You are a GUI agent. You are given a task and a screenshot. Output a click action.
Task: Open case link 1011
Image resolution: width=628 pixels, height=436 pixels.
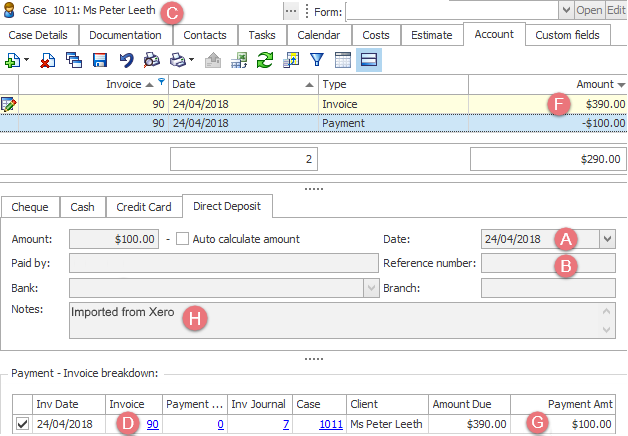click(331, 424)
